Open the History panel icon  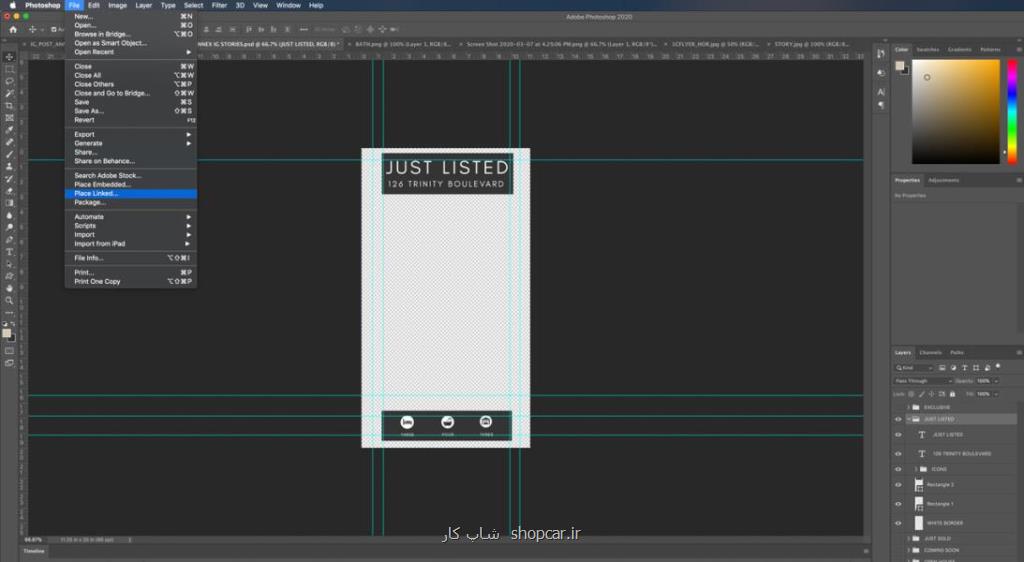[881, 56]
